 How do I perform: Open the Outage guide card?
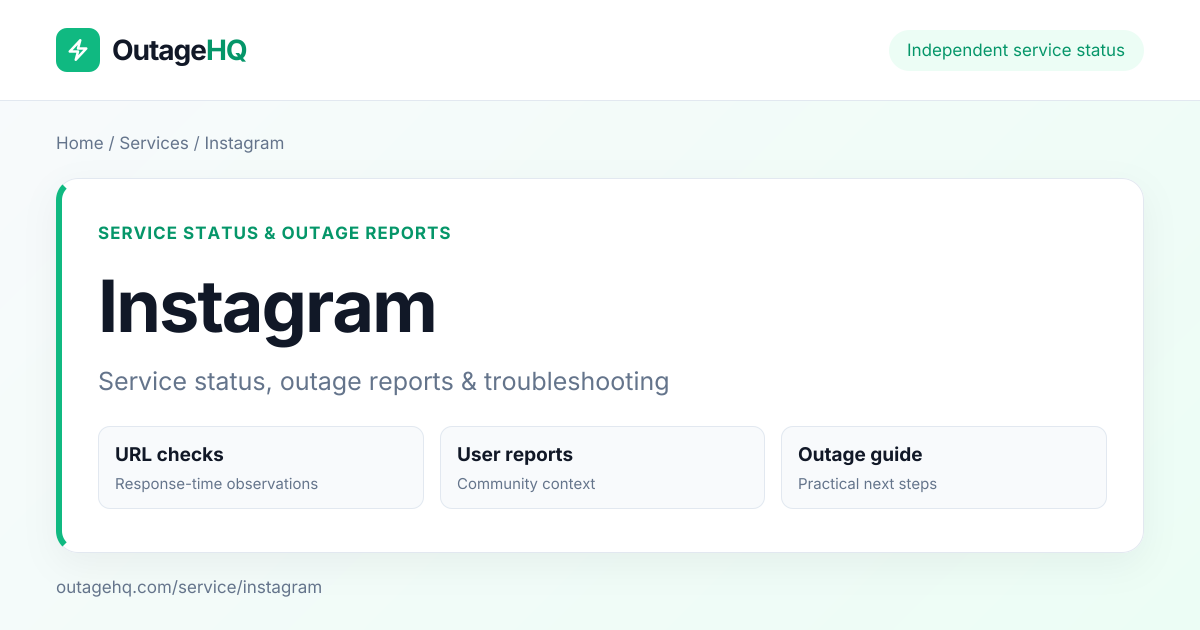944,467
